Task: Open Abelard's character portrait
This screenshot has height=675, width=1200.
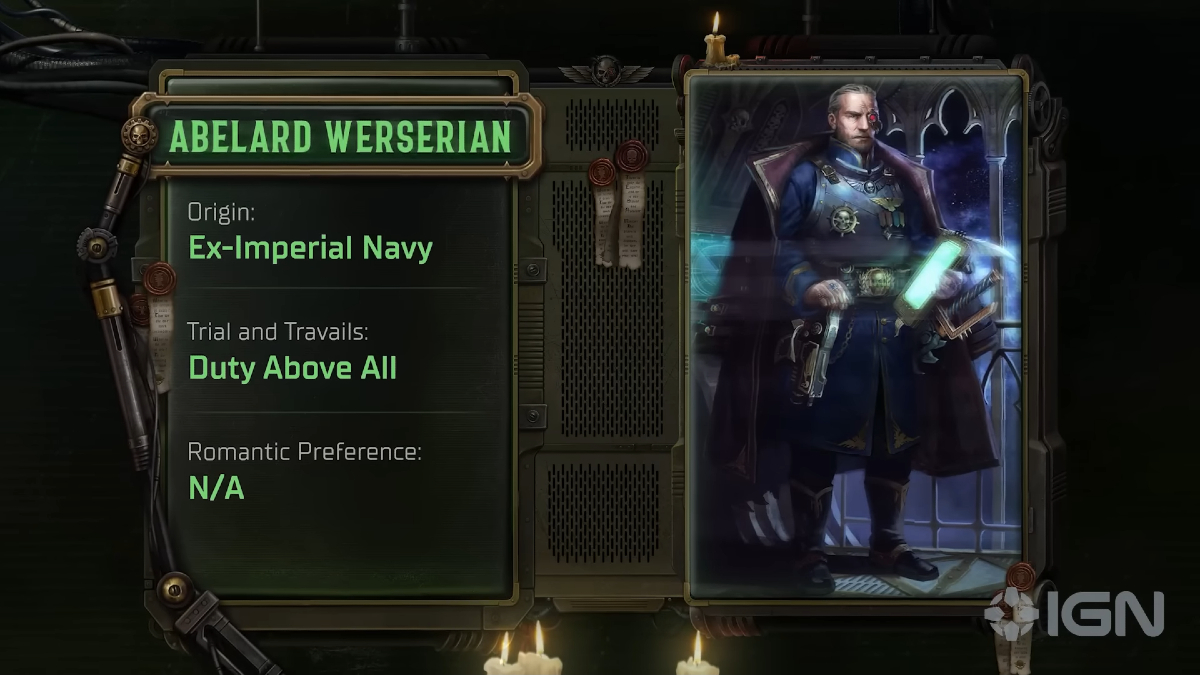Action: pos(857,337)
